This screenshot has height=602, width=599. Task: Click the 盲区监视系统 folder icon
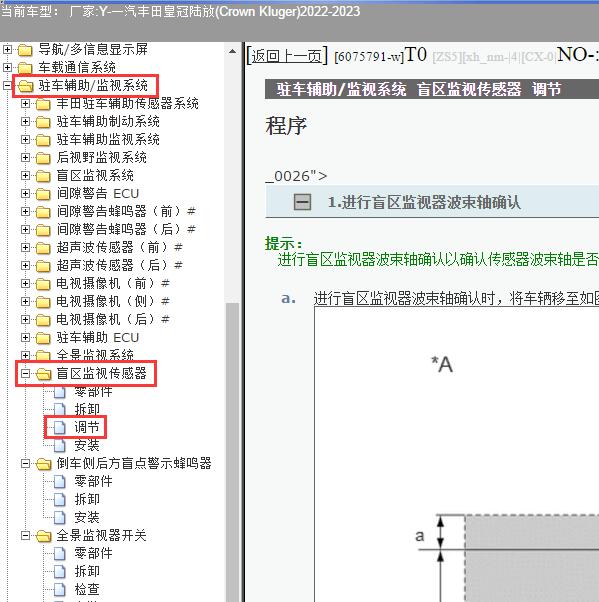43,176
